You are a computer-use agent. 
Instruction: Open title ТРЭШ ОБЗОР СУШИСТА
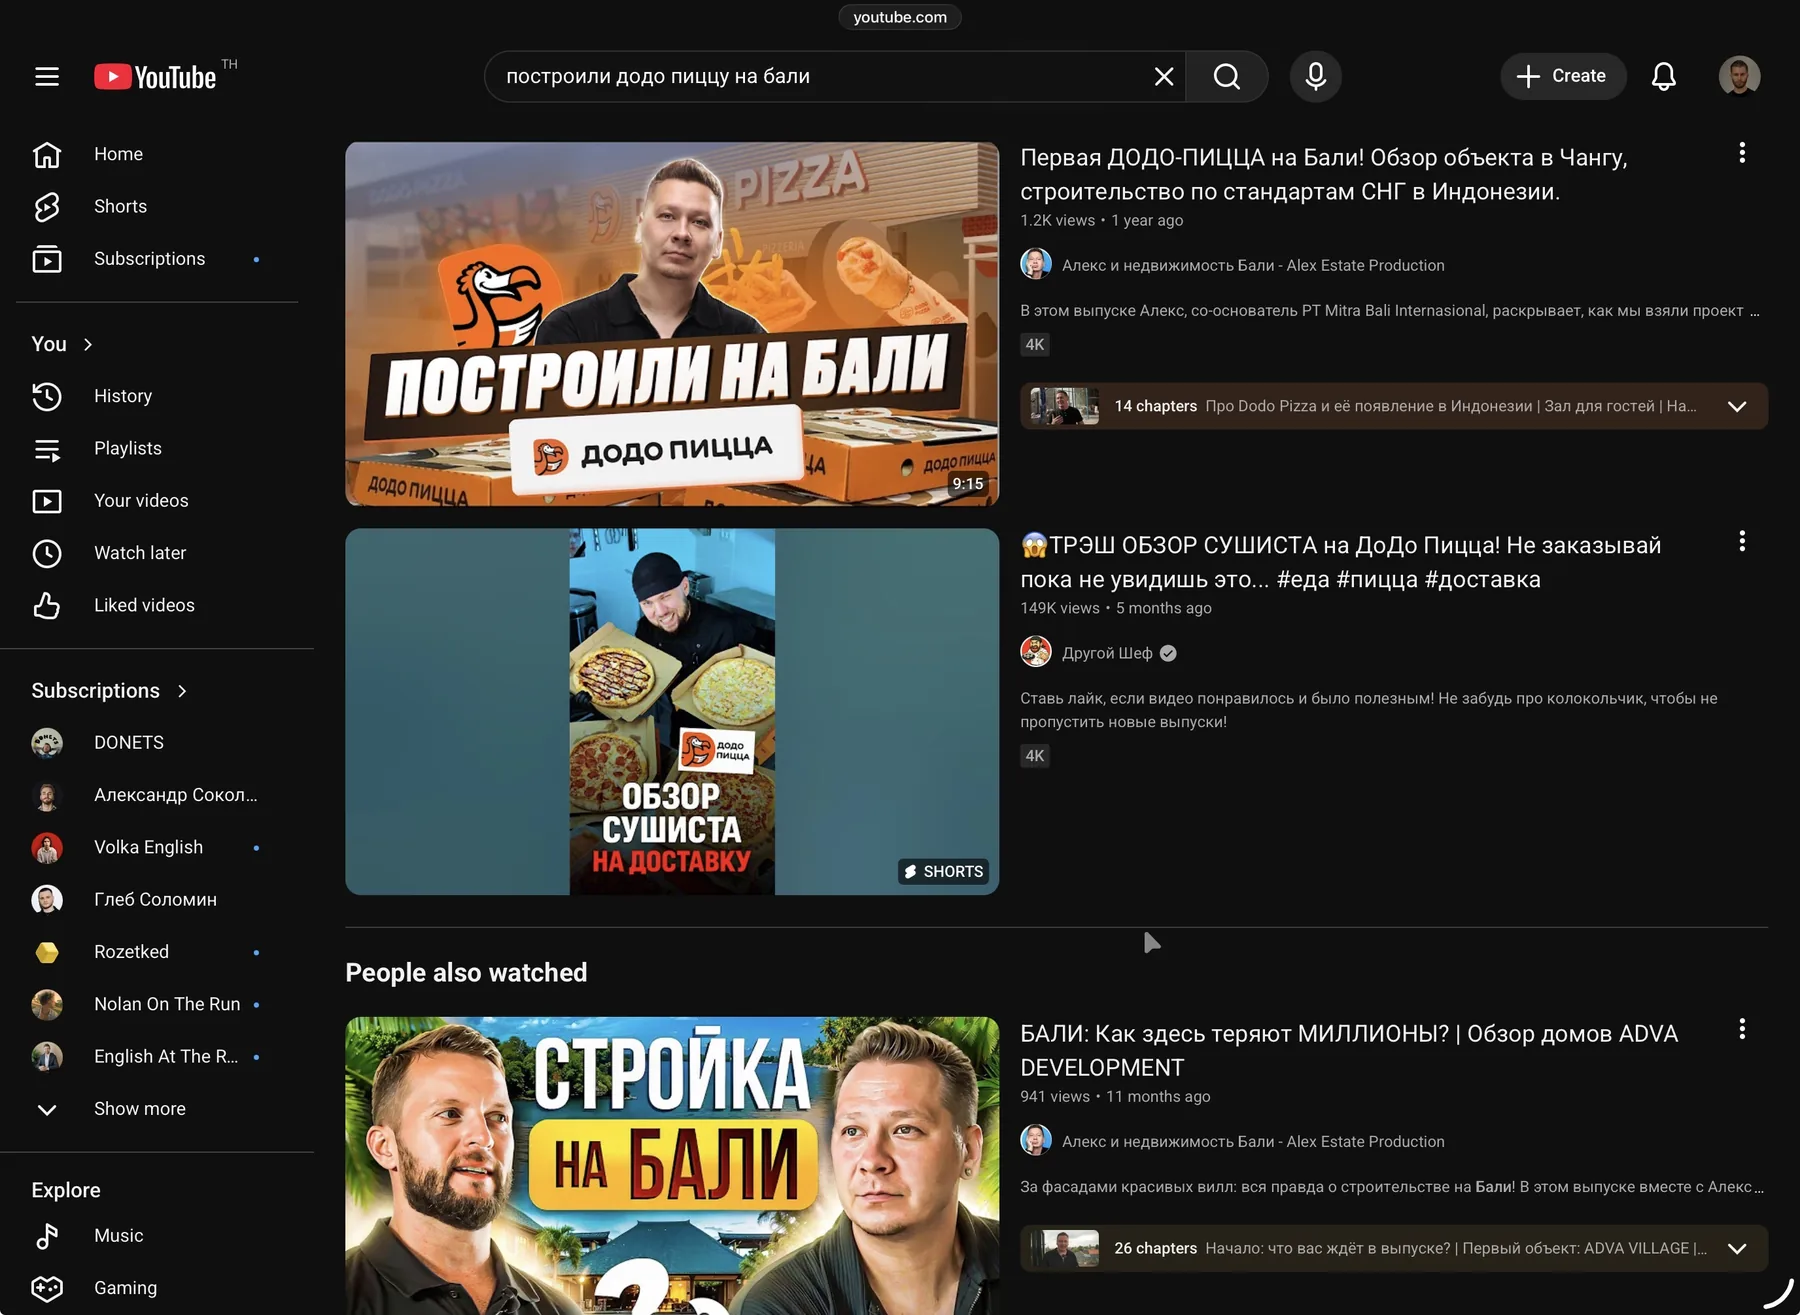click(1341, 562)
